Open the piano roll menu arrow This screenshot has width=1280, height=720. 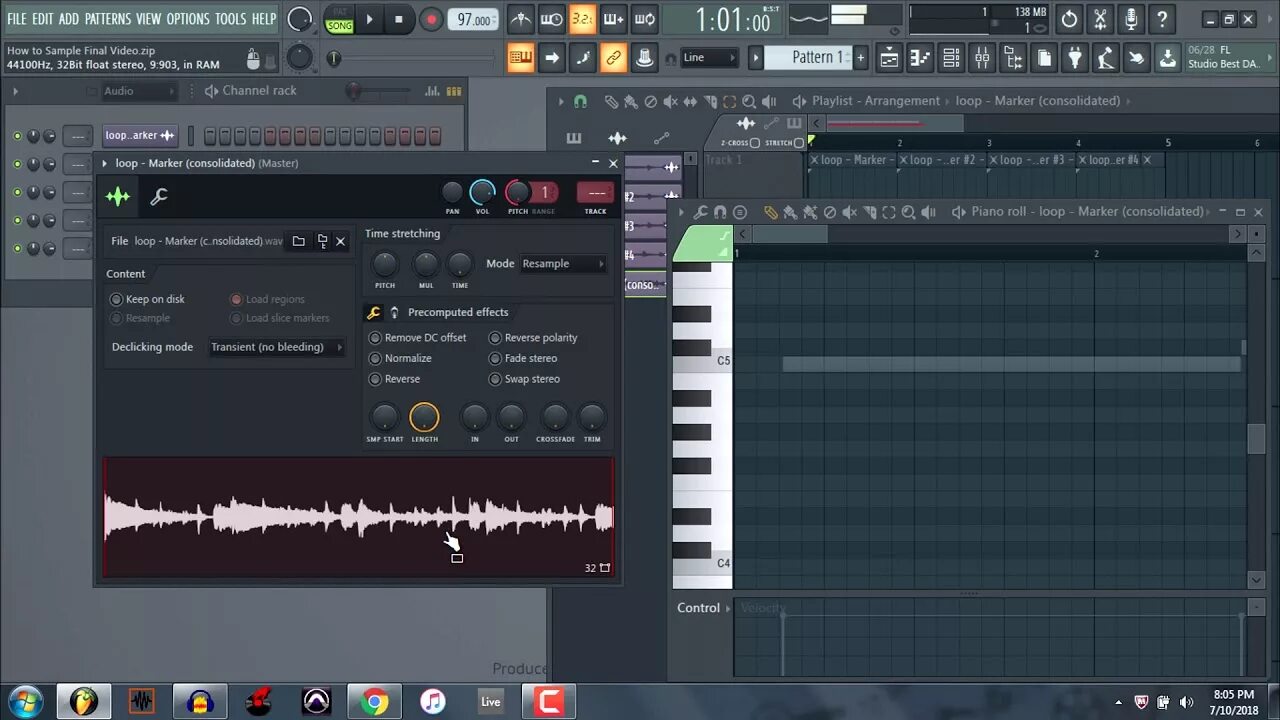[x=682, y=212]
